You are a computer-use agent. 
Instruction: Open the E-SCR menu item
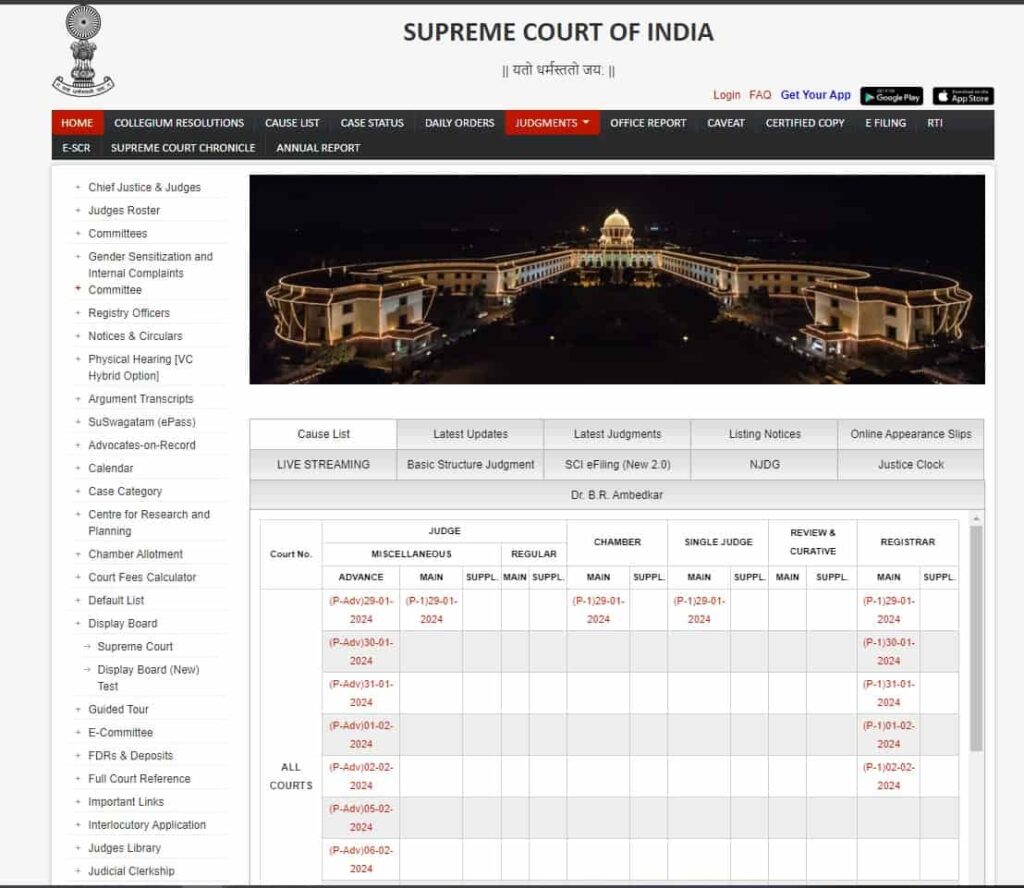pyautogui.click(x=76, y=147)
